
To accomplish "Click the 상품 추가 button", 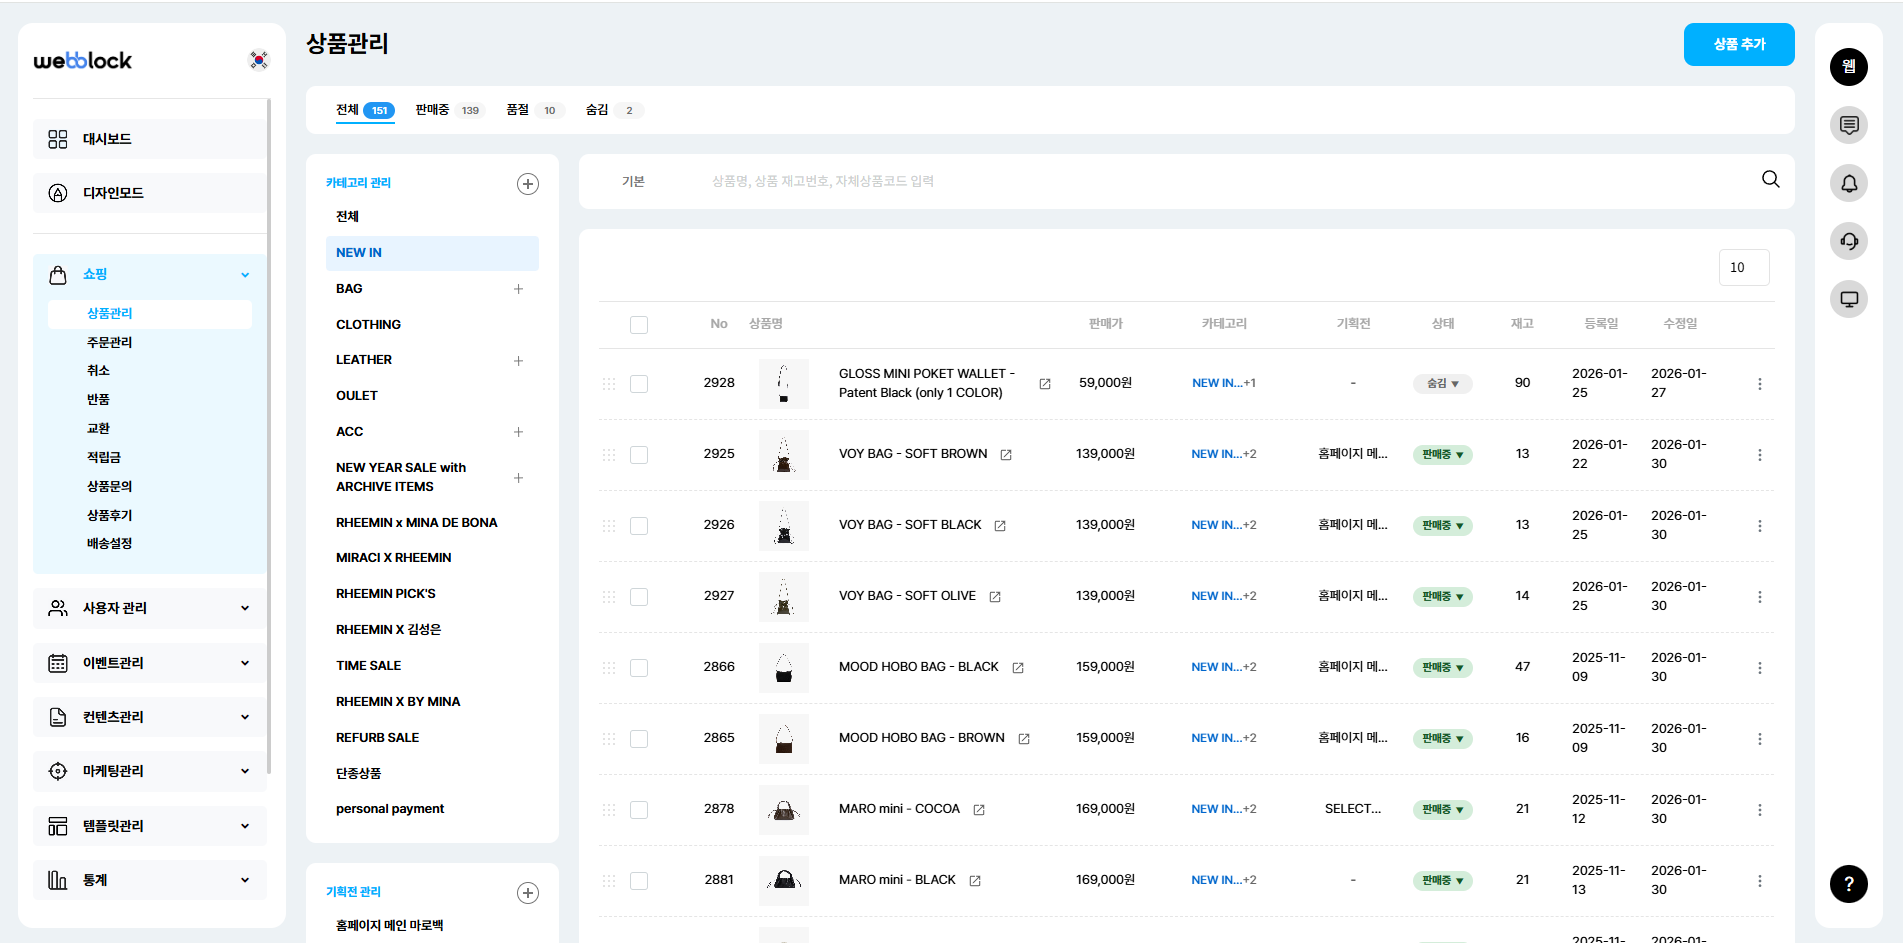I will 1738,45.
